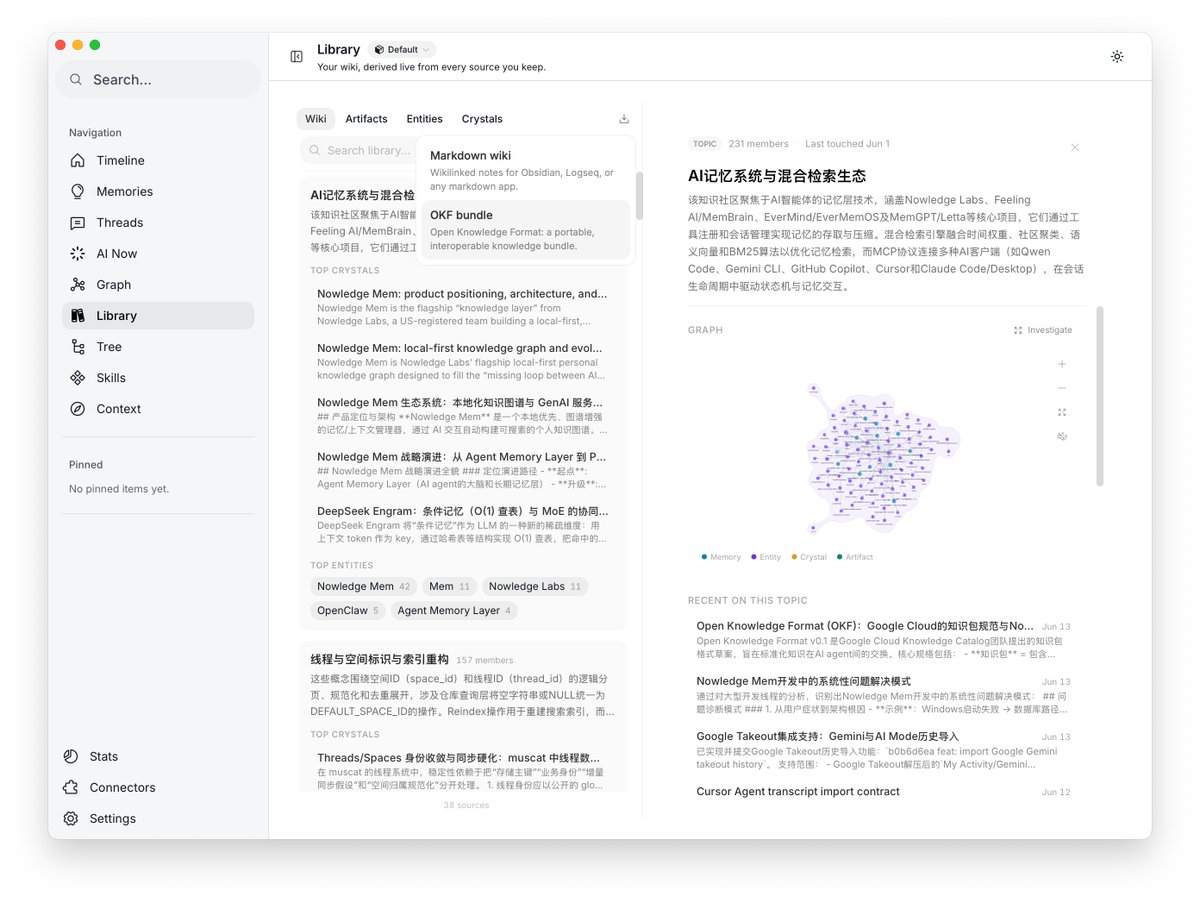Open the Threads section
1200x903 pixels.
158,222
